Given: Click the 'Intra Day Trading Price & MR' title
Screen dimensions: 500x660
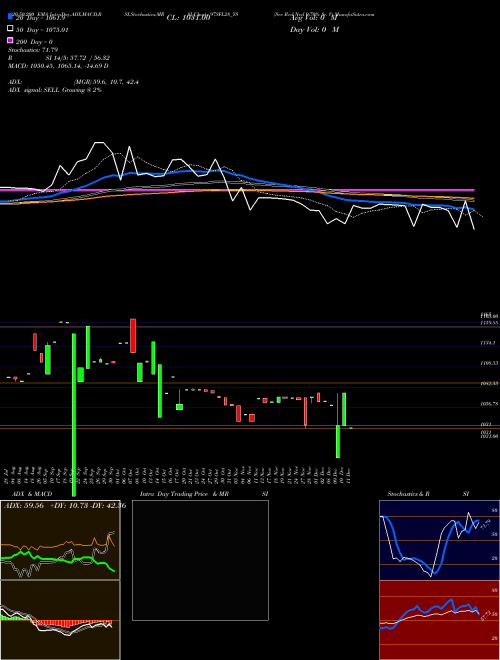Looking at the screenshot, I should coord(184,494).
